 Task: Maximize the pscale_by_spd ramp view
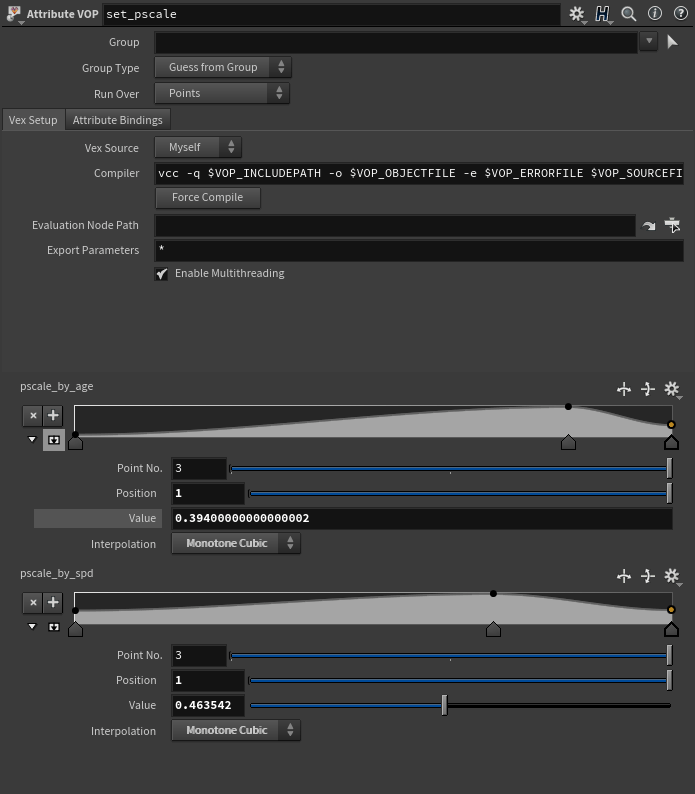(x=53, y=627)
